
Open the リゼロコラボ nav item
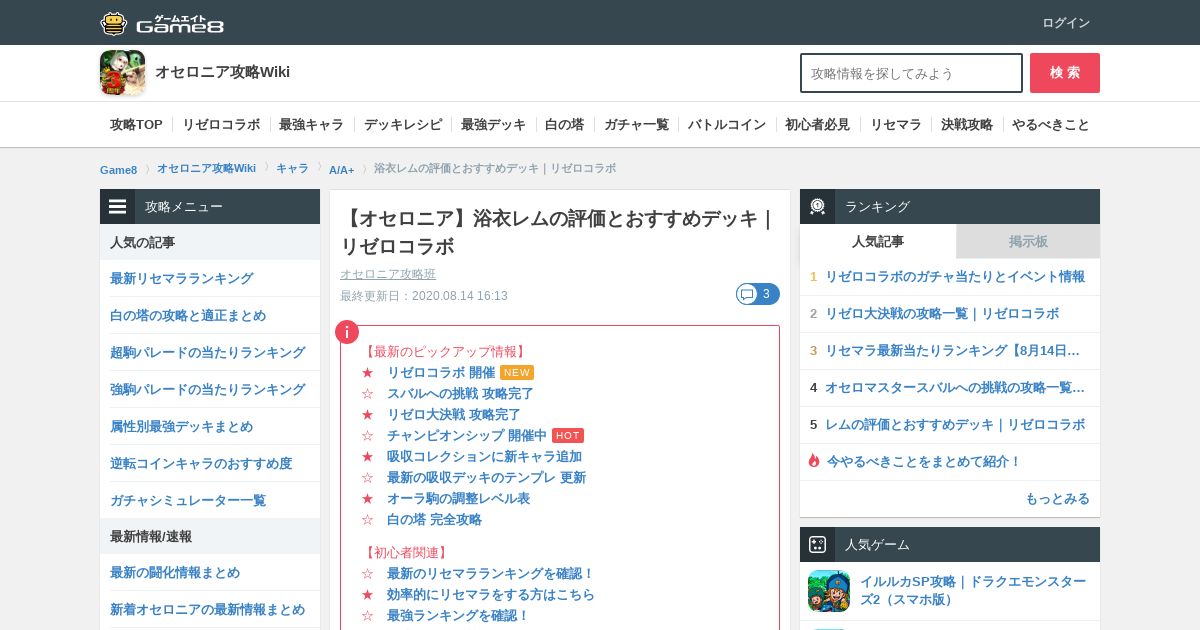pos(221,125)
